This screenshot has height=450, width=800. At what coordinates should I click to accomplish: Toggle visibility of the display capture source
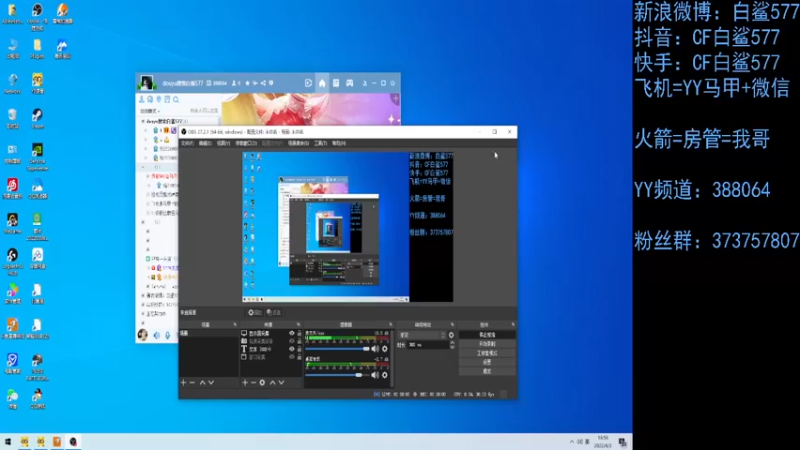pos(292,333)
